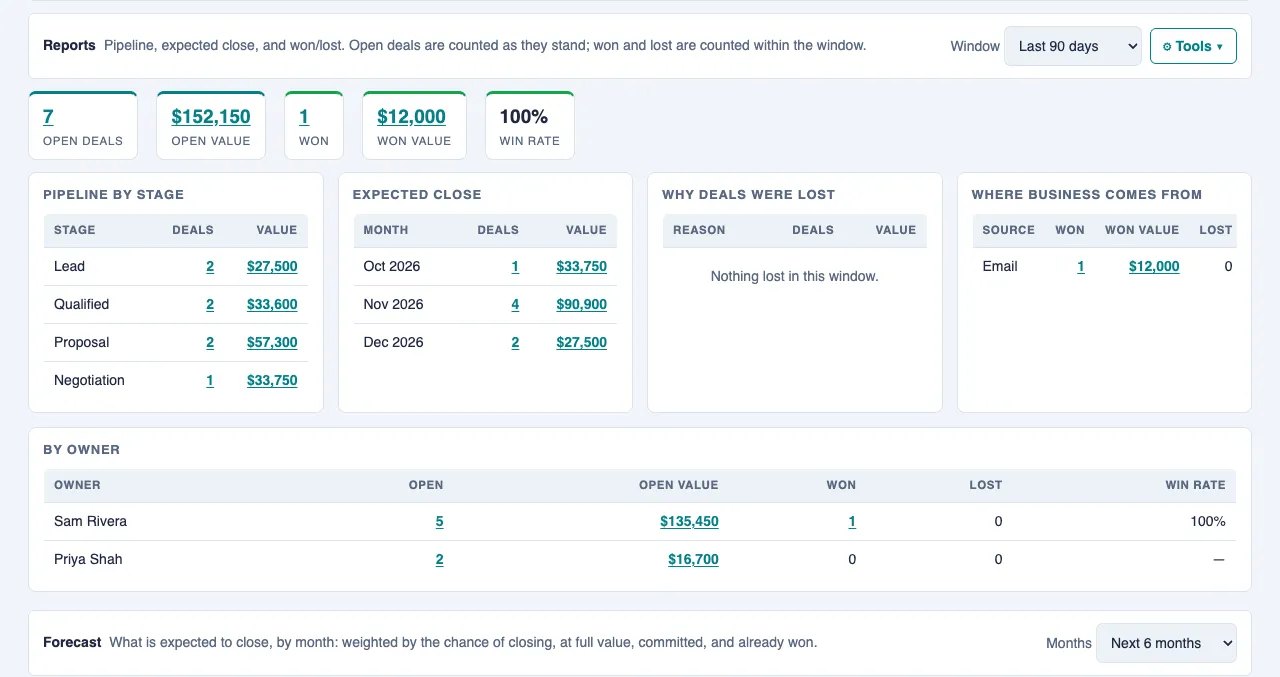The height and width of the screenshot is (677, 1280).
Task: Open the Proposal stage deals count
Action: coord(210,342)
